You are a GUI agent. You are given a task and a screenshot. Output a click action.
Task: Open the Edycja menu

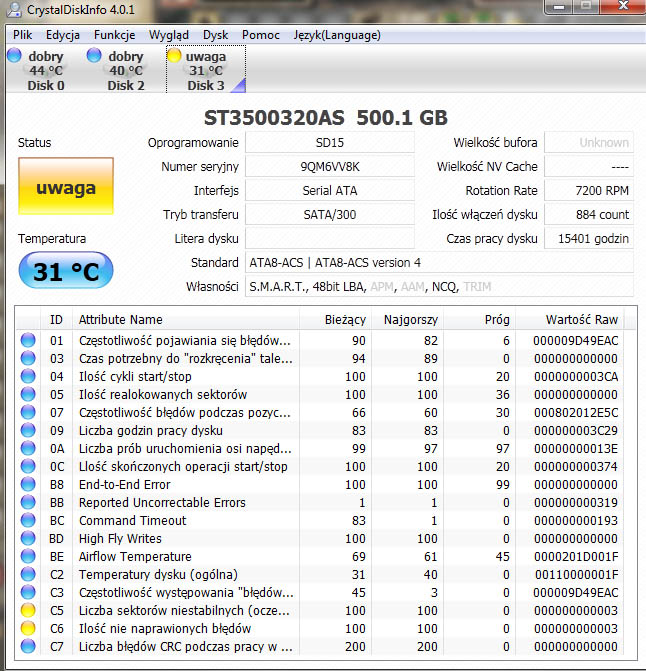click(x=62, y=35)
